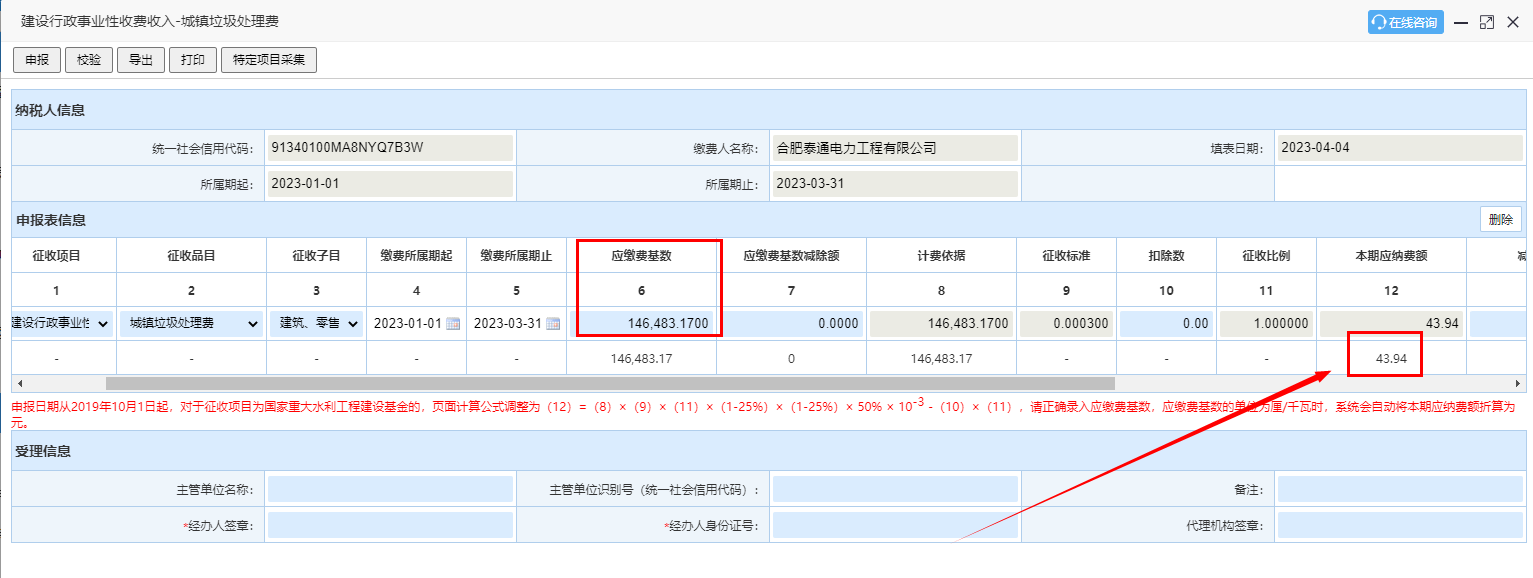The height and width of the screenshot is (578, 1533).
Task: Delete row using 删除 button
Action: click(x=1500, y=220)
